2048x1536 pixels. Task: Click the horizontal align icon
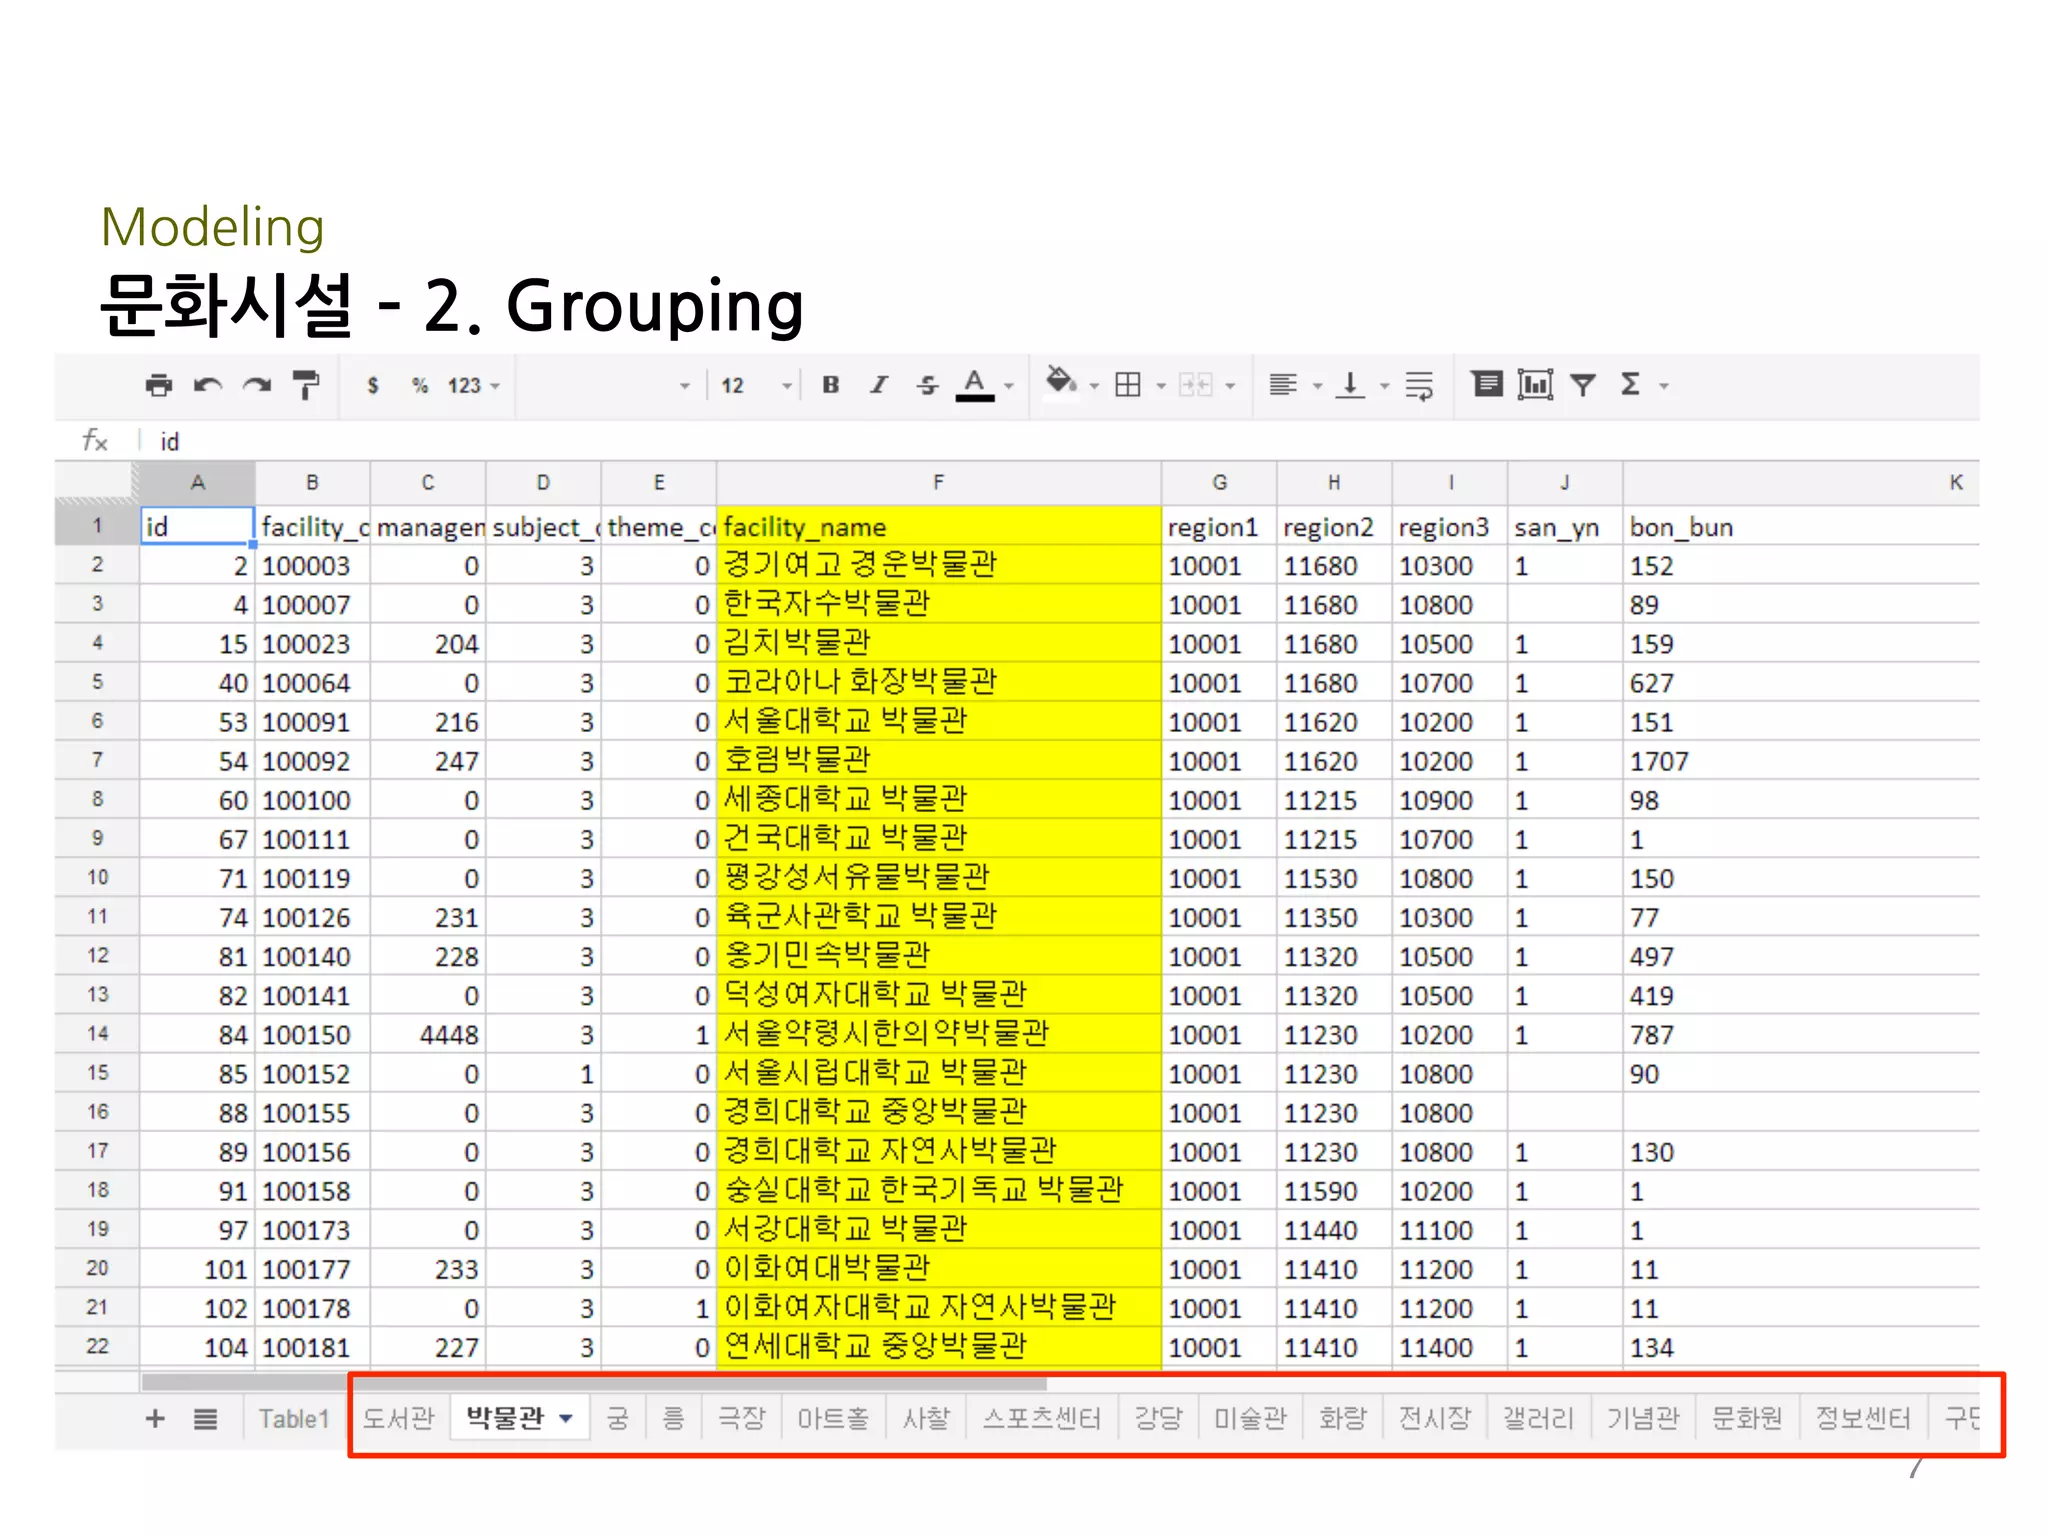click(x=1283, y=385)
